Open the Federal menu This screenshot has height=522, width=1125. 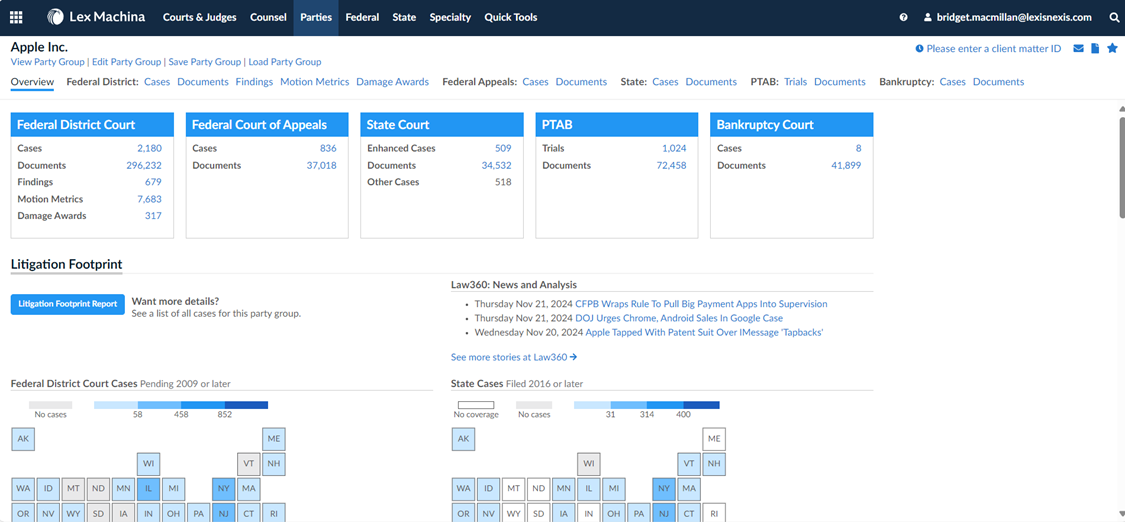[362, 17]
